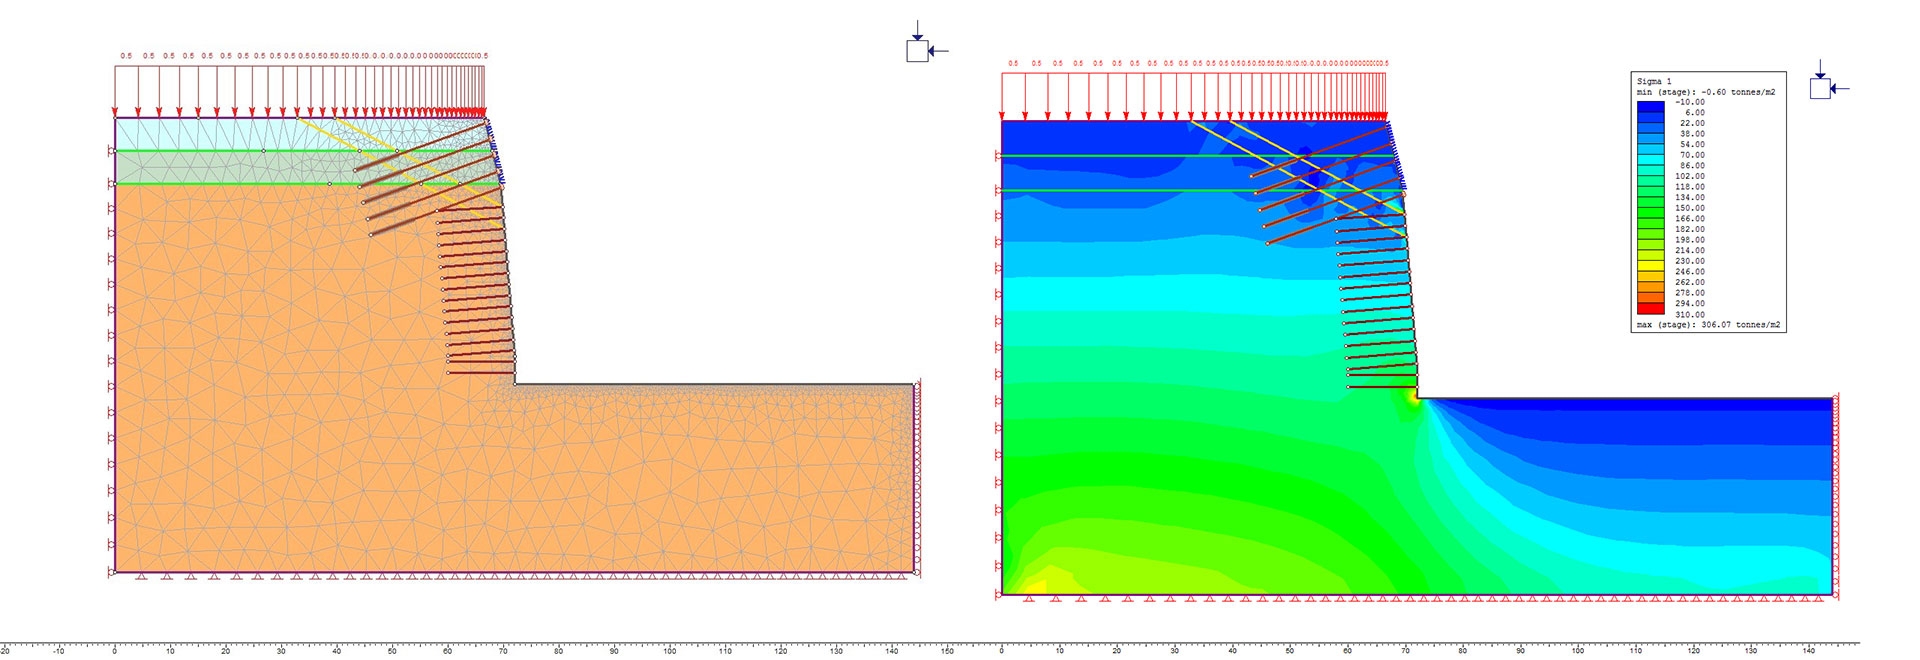
Task: Click the yellow stress zone at the contour's bottom-left
Action: tap(1035, 585)
